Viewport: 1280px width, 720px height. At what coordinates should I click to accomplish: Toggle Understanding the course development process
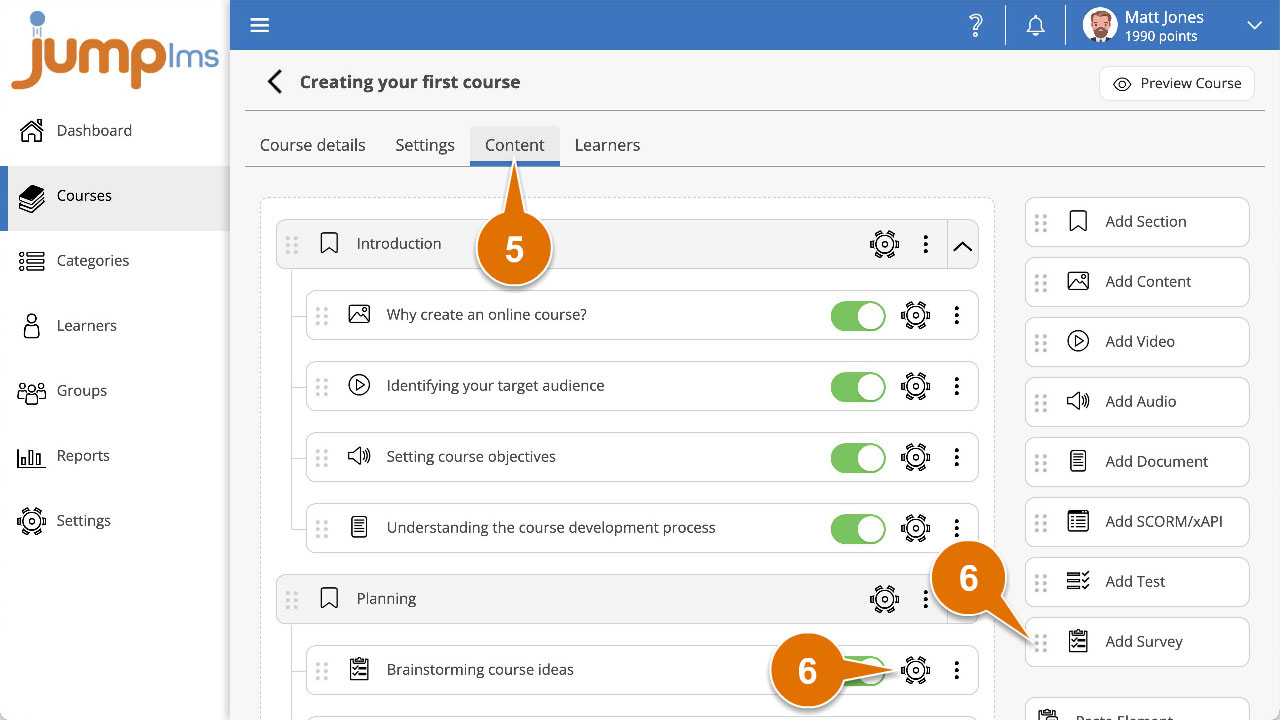858,528
